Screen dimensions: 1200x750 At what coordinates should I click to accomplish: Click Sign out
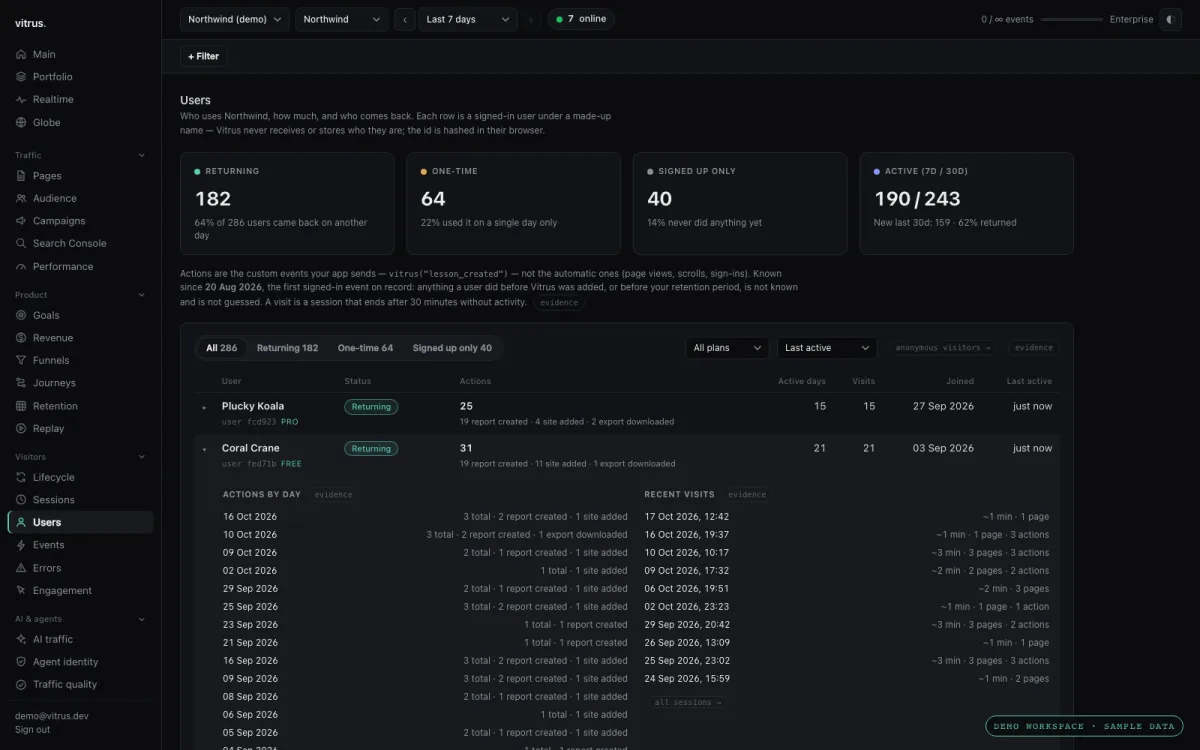pyautogui.click(x=32, y=730)
